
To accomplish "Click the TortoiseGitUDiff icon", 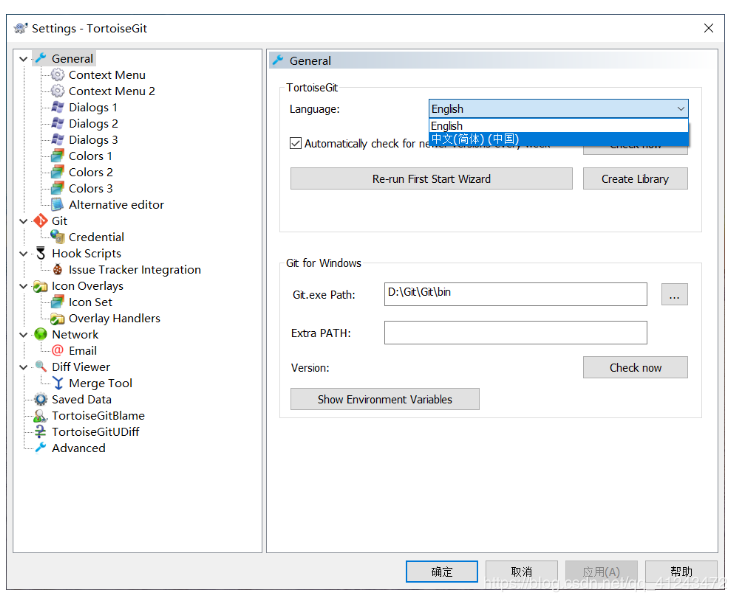I will coord(41,431).
